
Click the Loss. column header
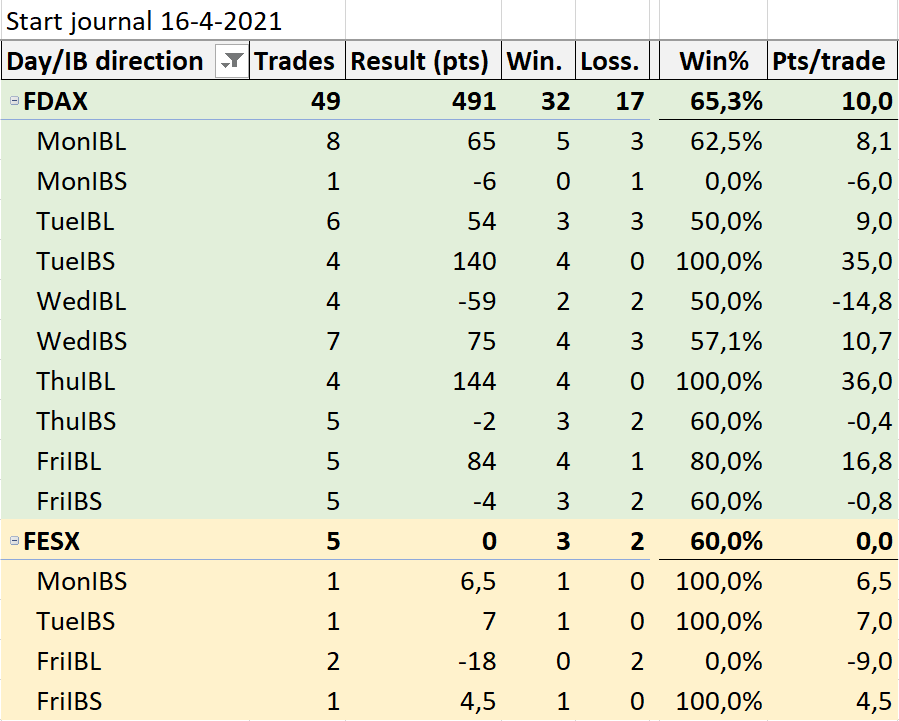click(x=612, y=60)
